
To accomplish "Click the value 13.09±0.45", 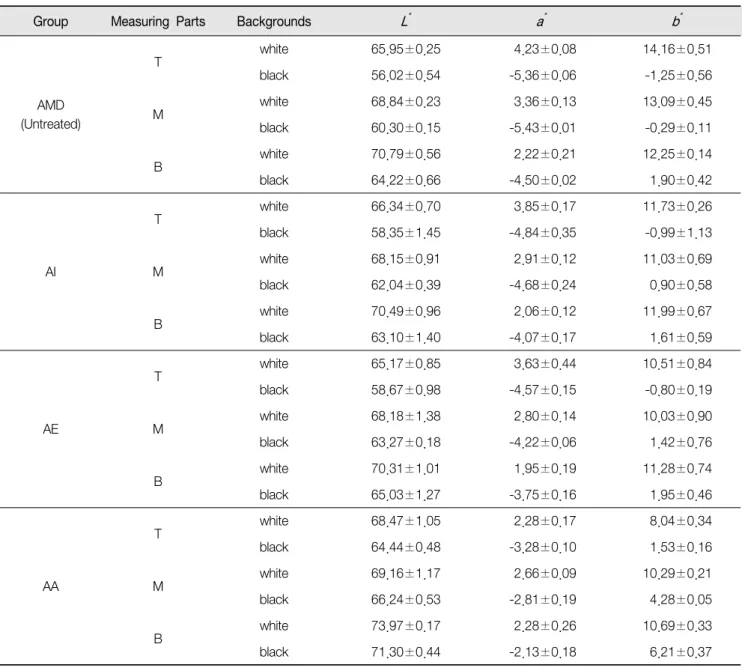I will click(x=677, y=102).
